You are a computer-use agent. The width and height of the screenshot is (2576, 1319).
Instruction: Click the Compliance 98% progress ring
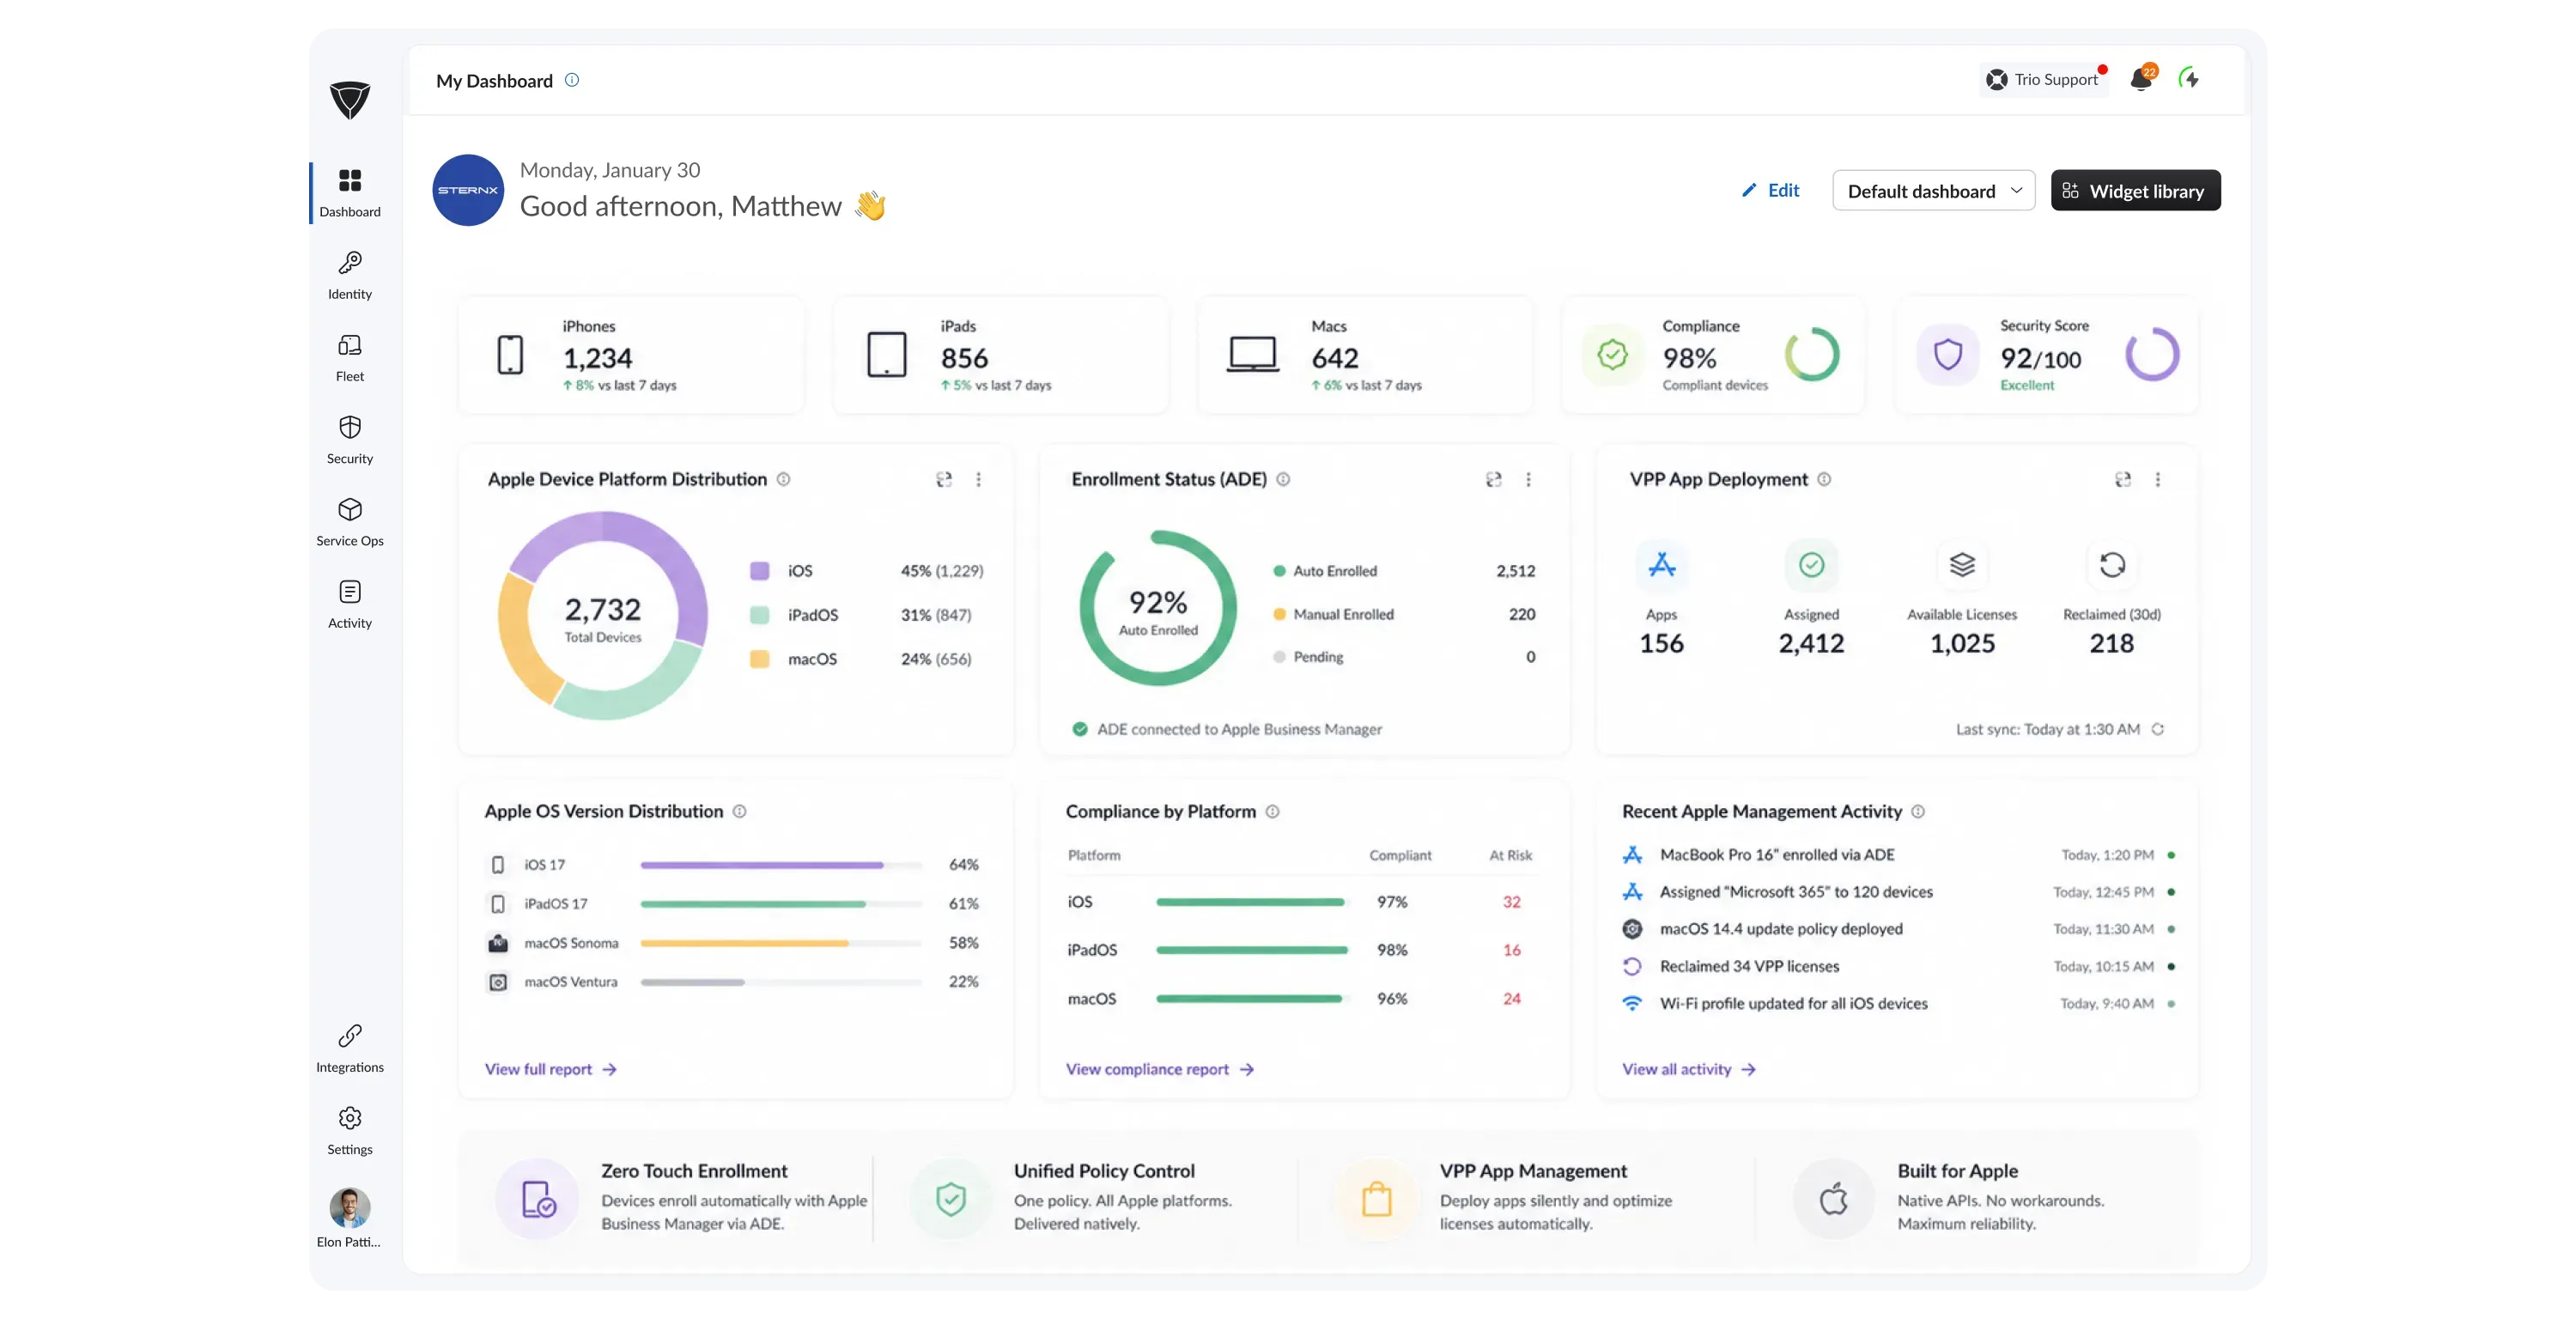click(1812, 354)
